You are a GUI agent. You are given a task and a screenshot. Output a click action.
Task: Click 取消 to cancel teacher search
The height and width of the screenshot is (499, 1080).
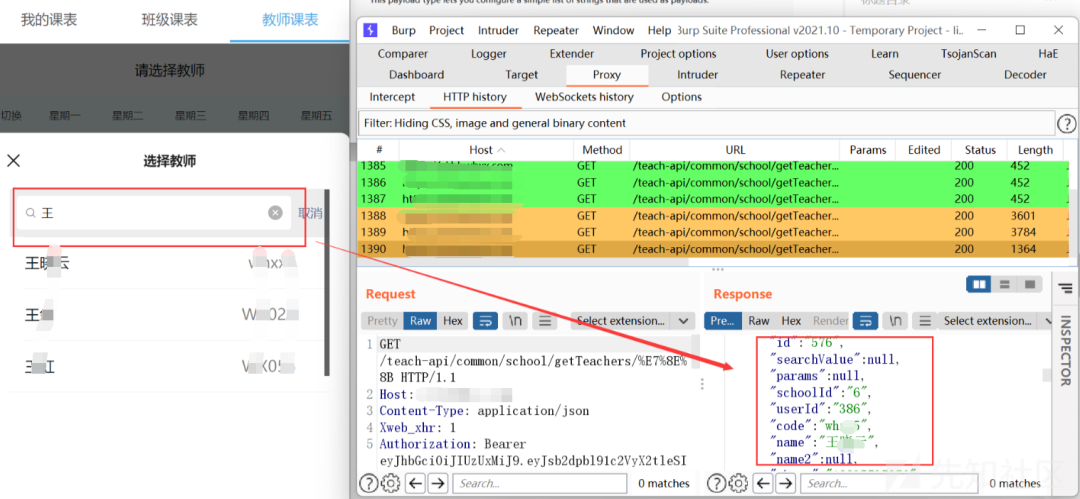[310, 213]
